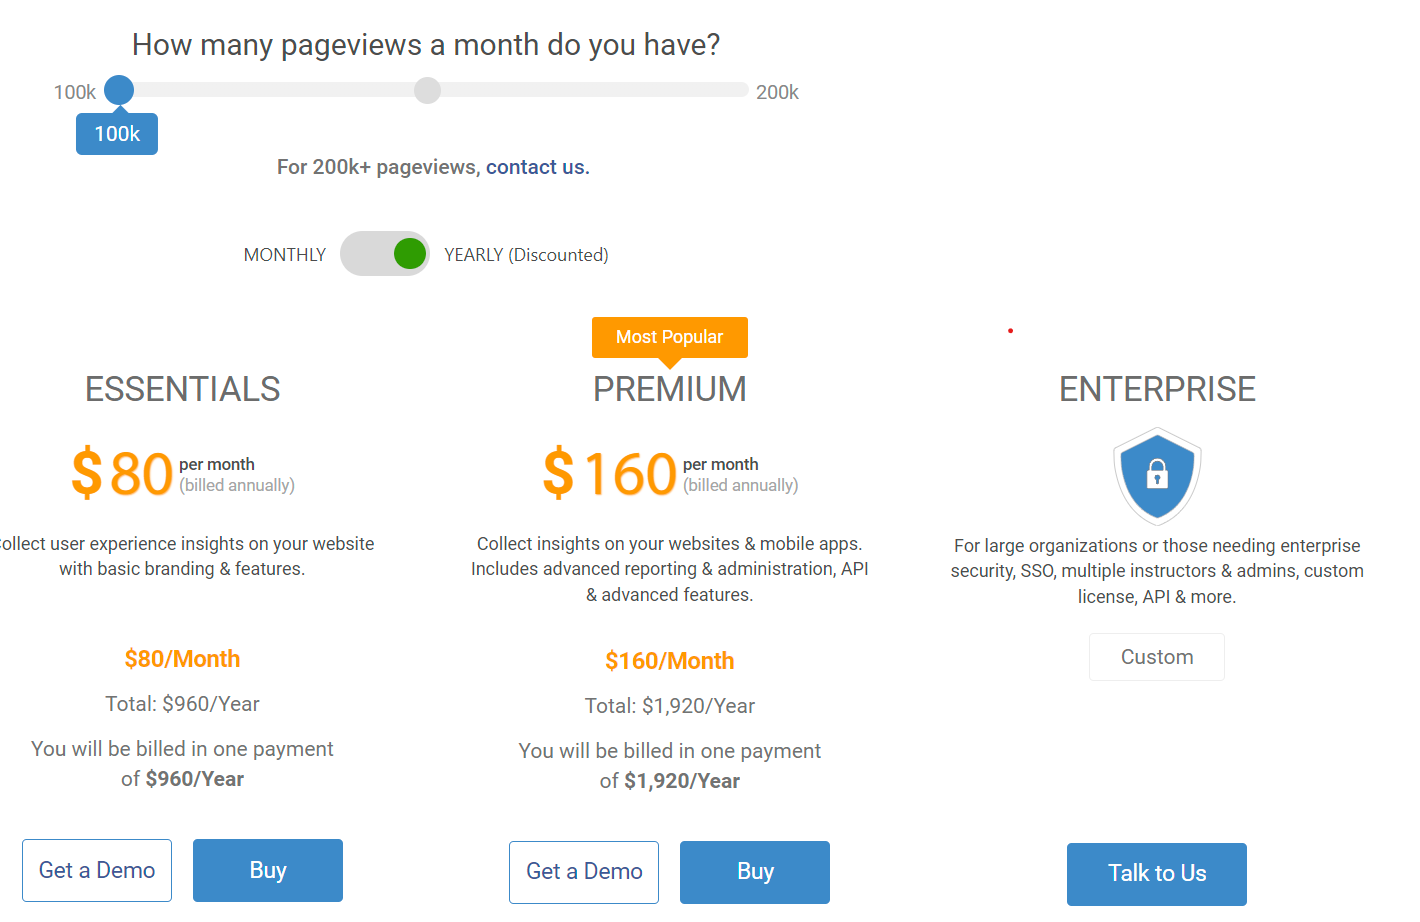Click the ESSENTIALS plan heading
The image size is (1420, 922).
(x=183, y=389)
